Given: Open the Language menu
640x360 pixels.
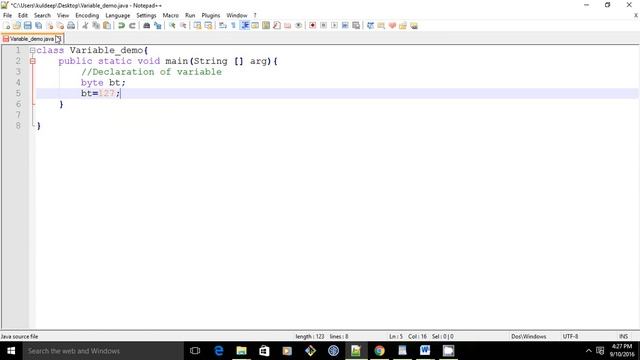Looking at the screenshot, I should pyautogui.click(x=118, y=15).
